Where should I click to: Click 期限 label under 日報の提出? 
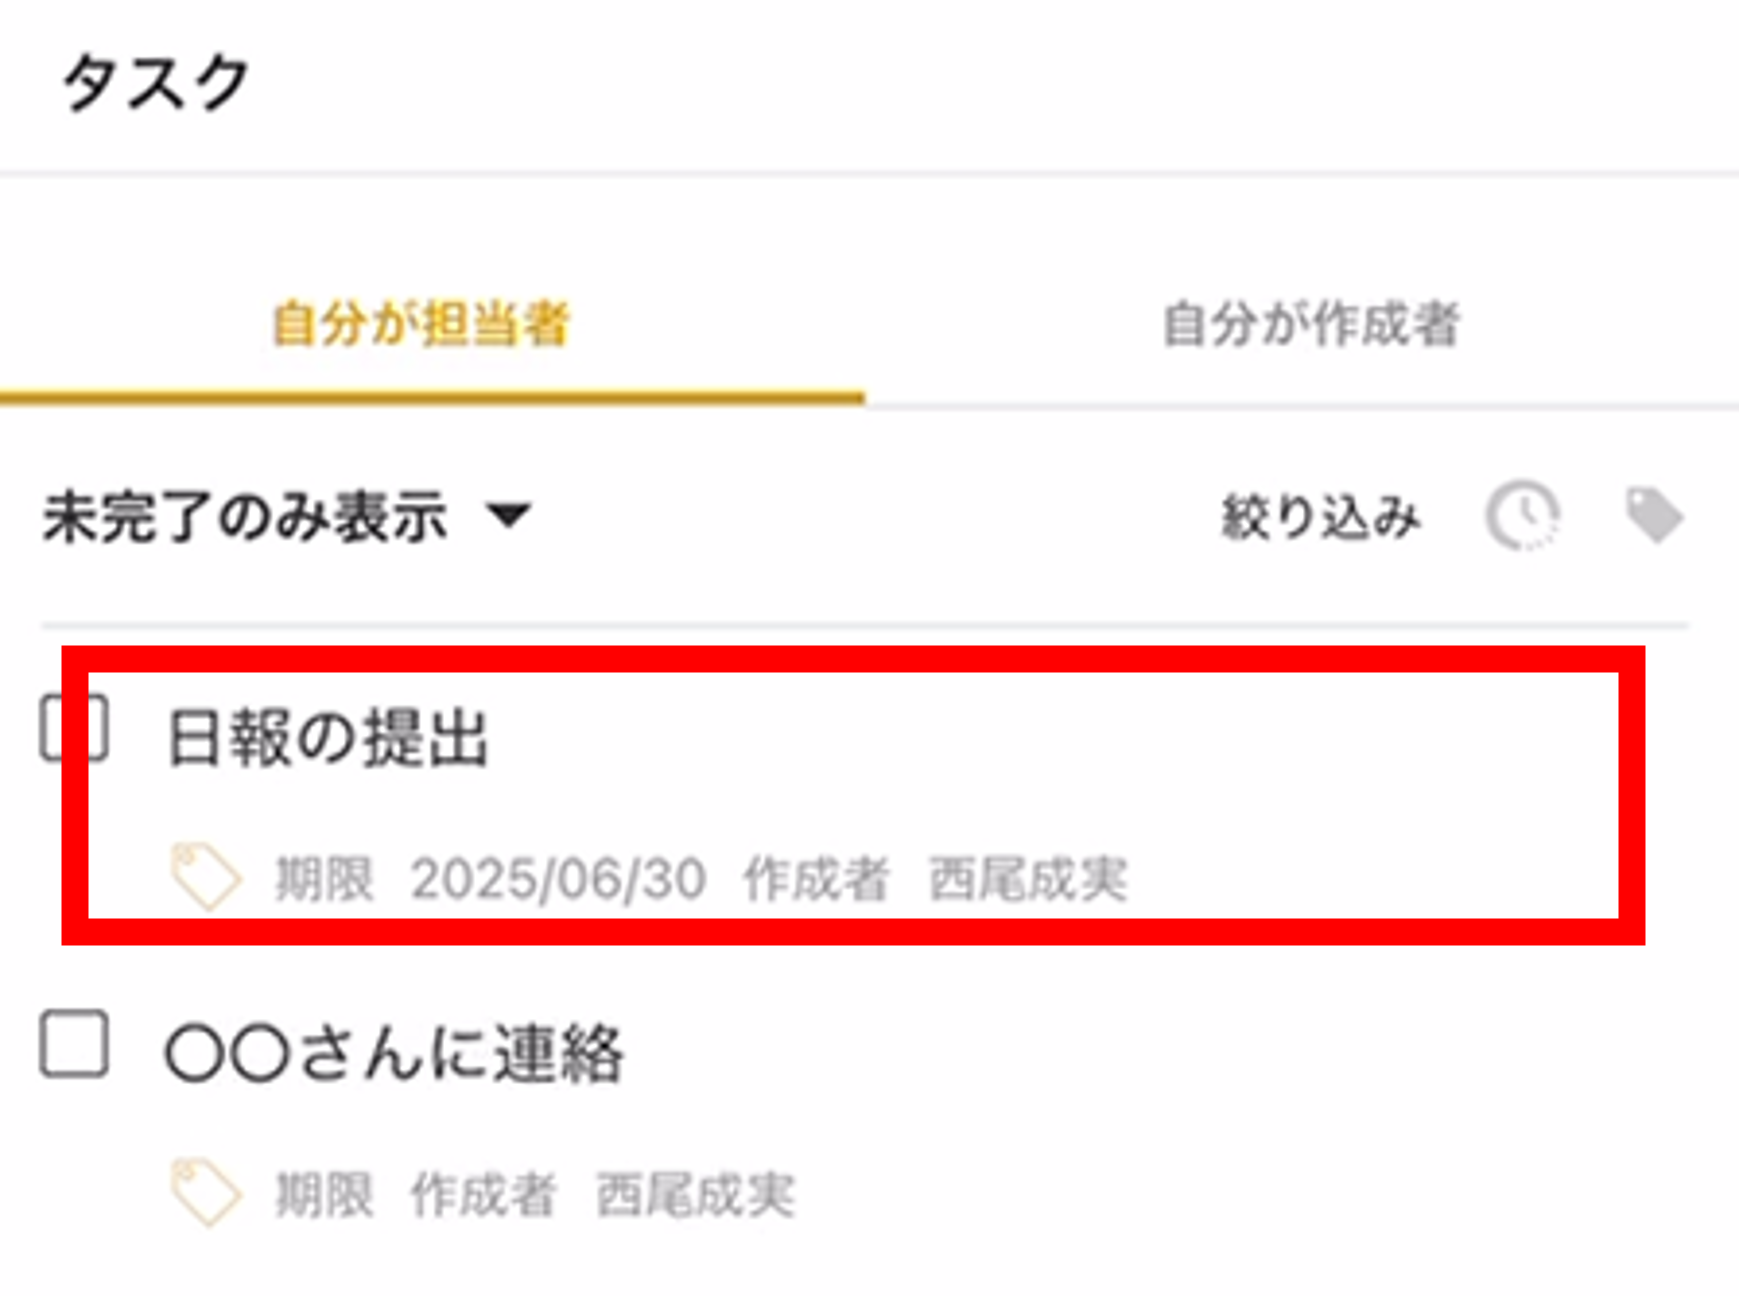(324, 879)
